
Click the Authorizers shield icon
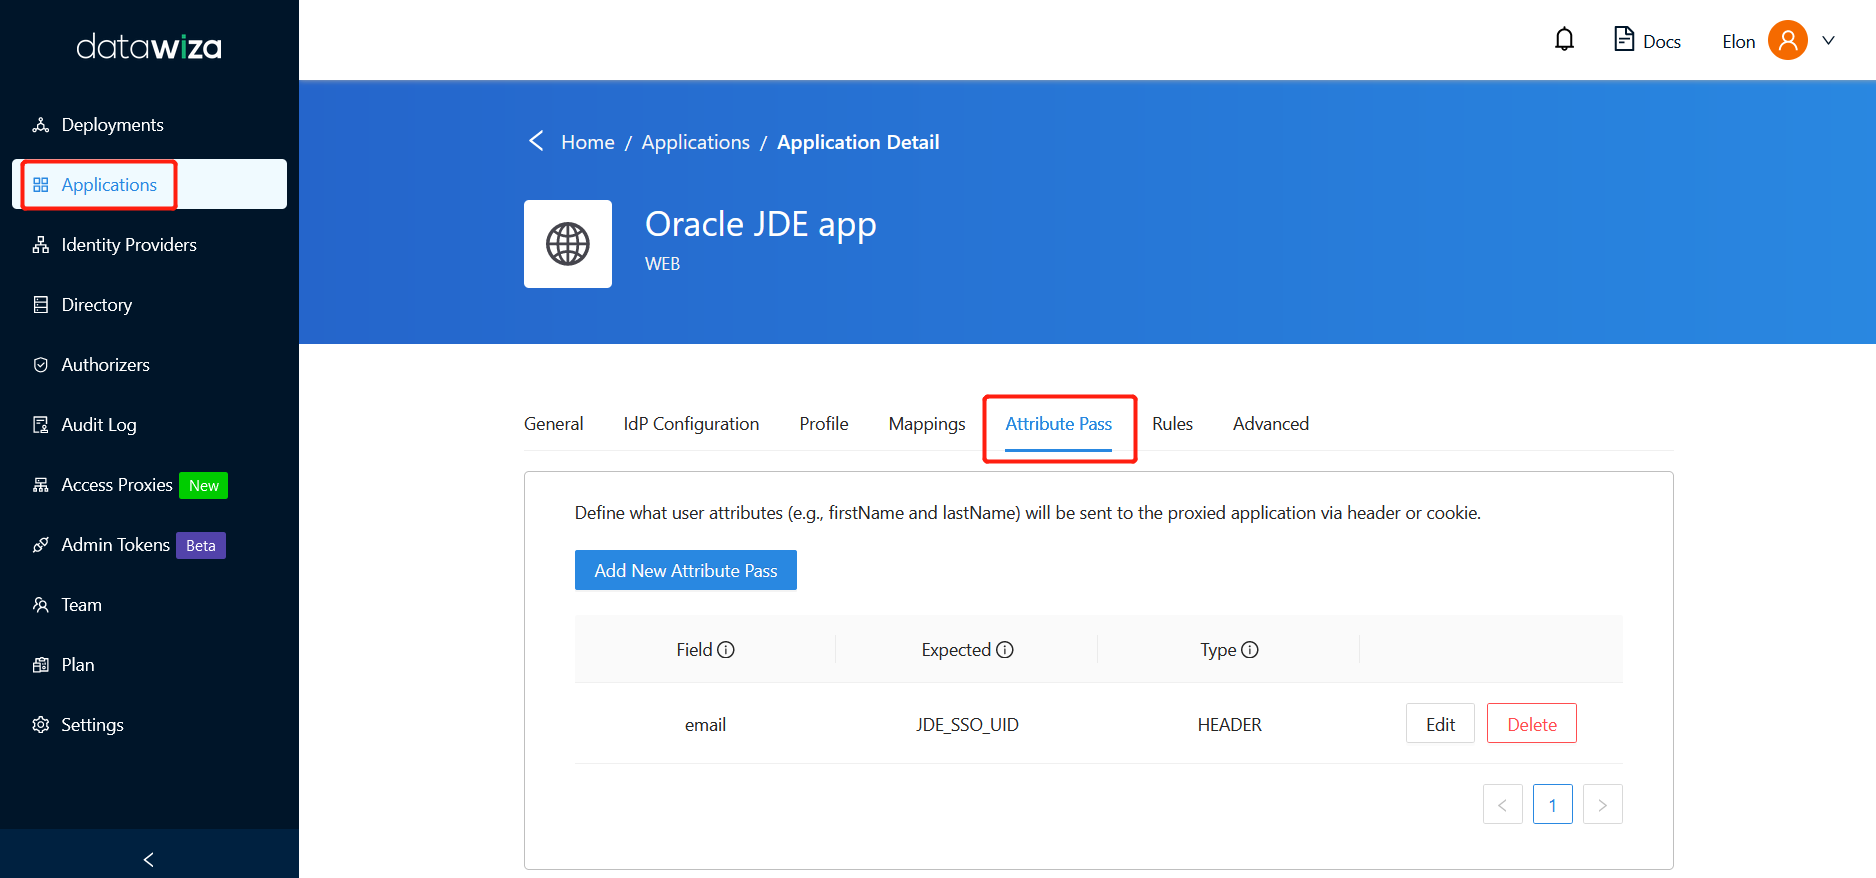coord(41,365)
